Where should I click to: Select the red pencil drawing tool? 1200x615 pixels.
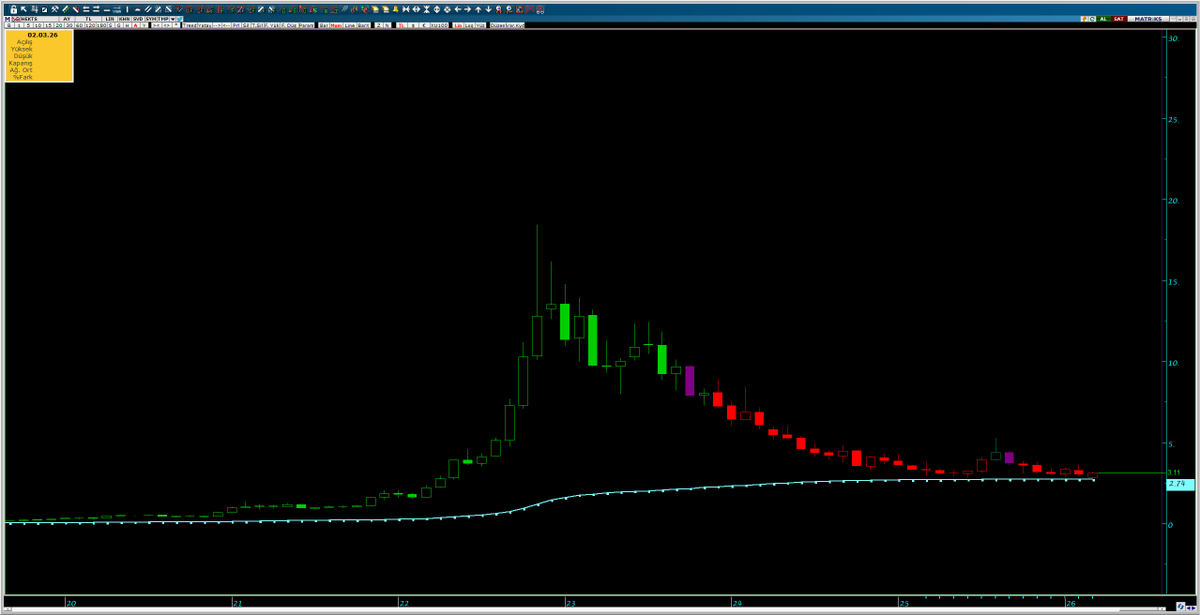click(75, 10)
